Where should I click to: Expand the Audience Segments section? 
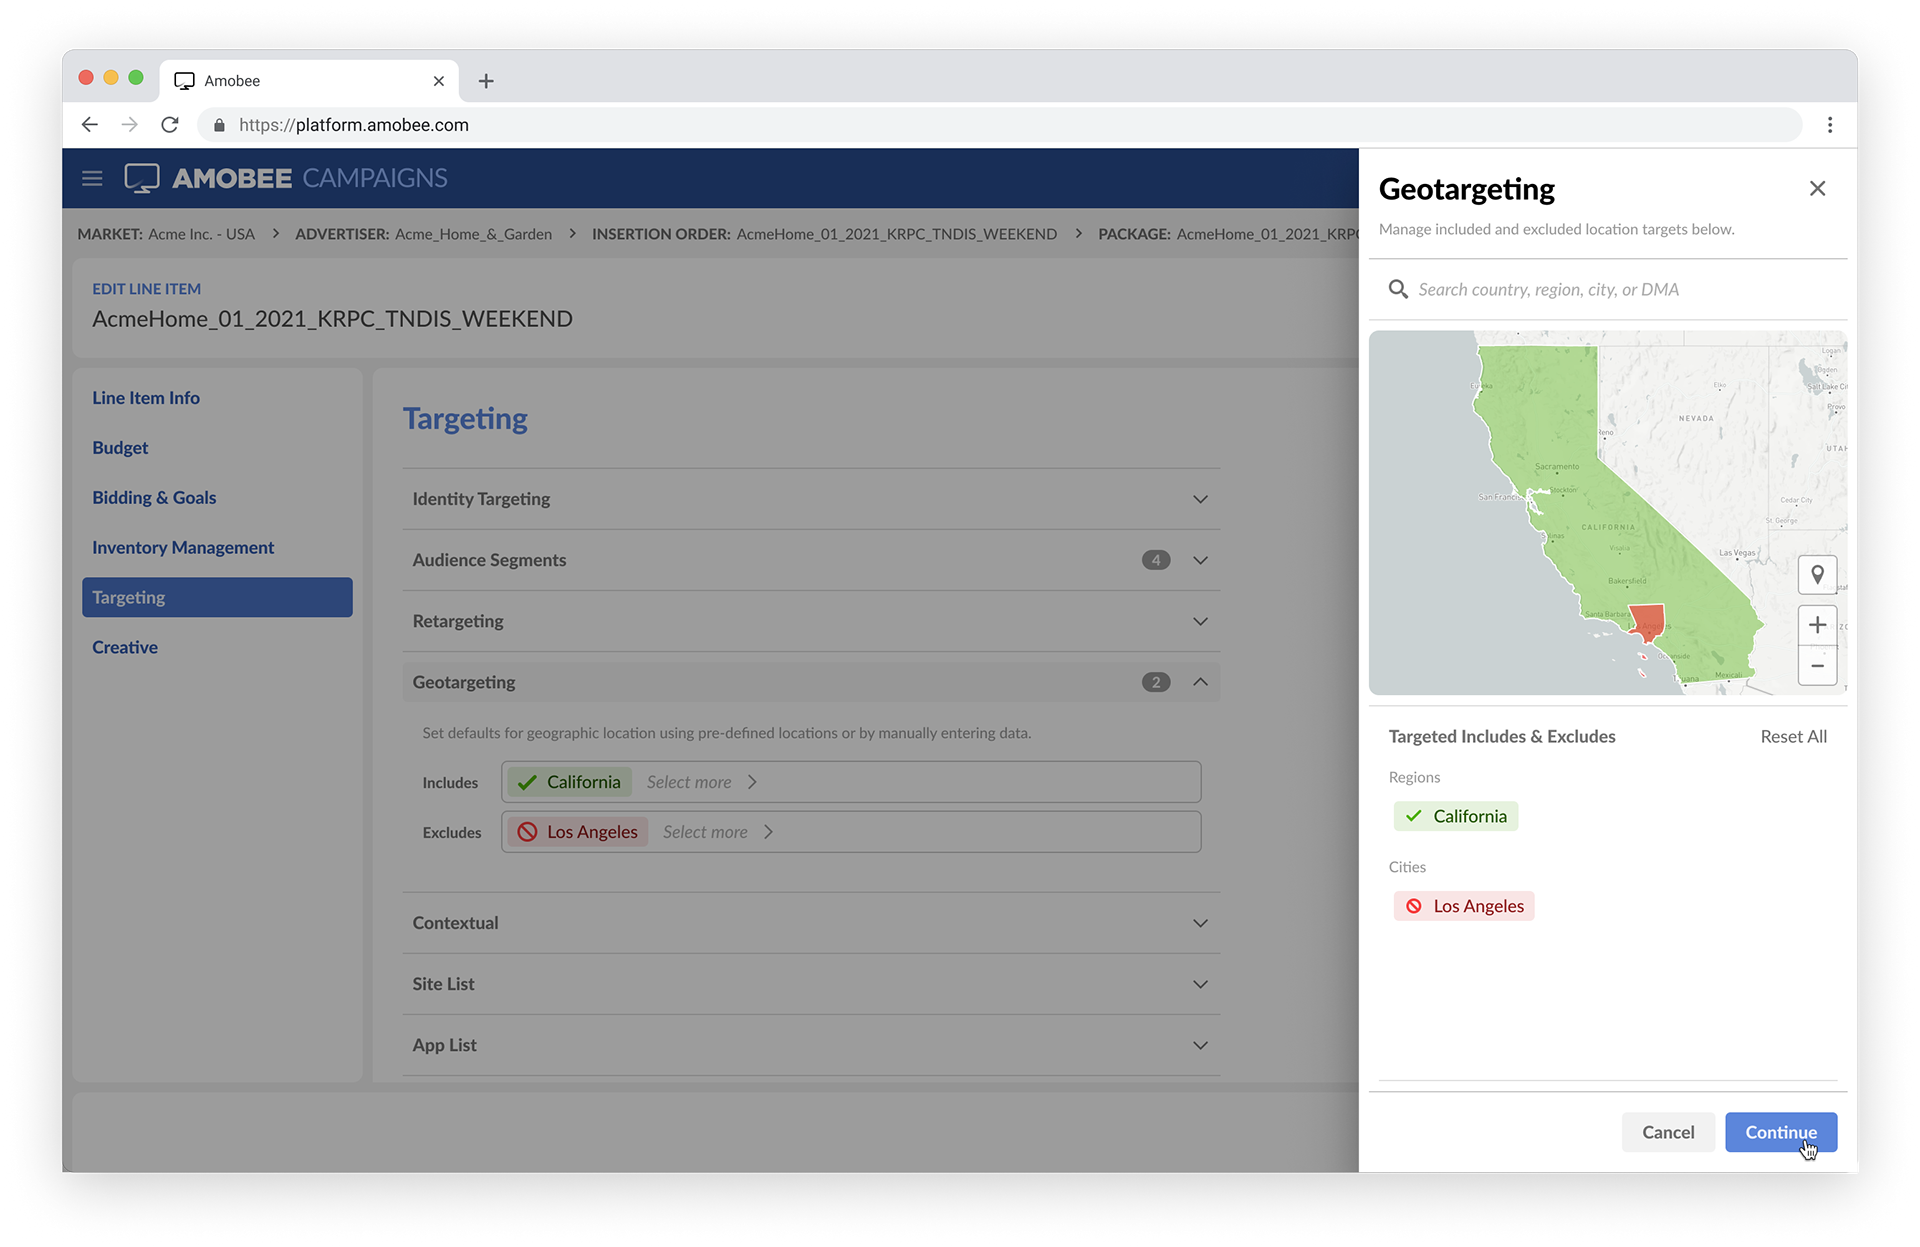pyautogui.click(x=811, y=560)
